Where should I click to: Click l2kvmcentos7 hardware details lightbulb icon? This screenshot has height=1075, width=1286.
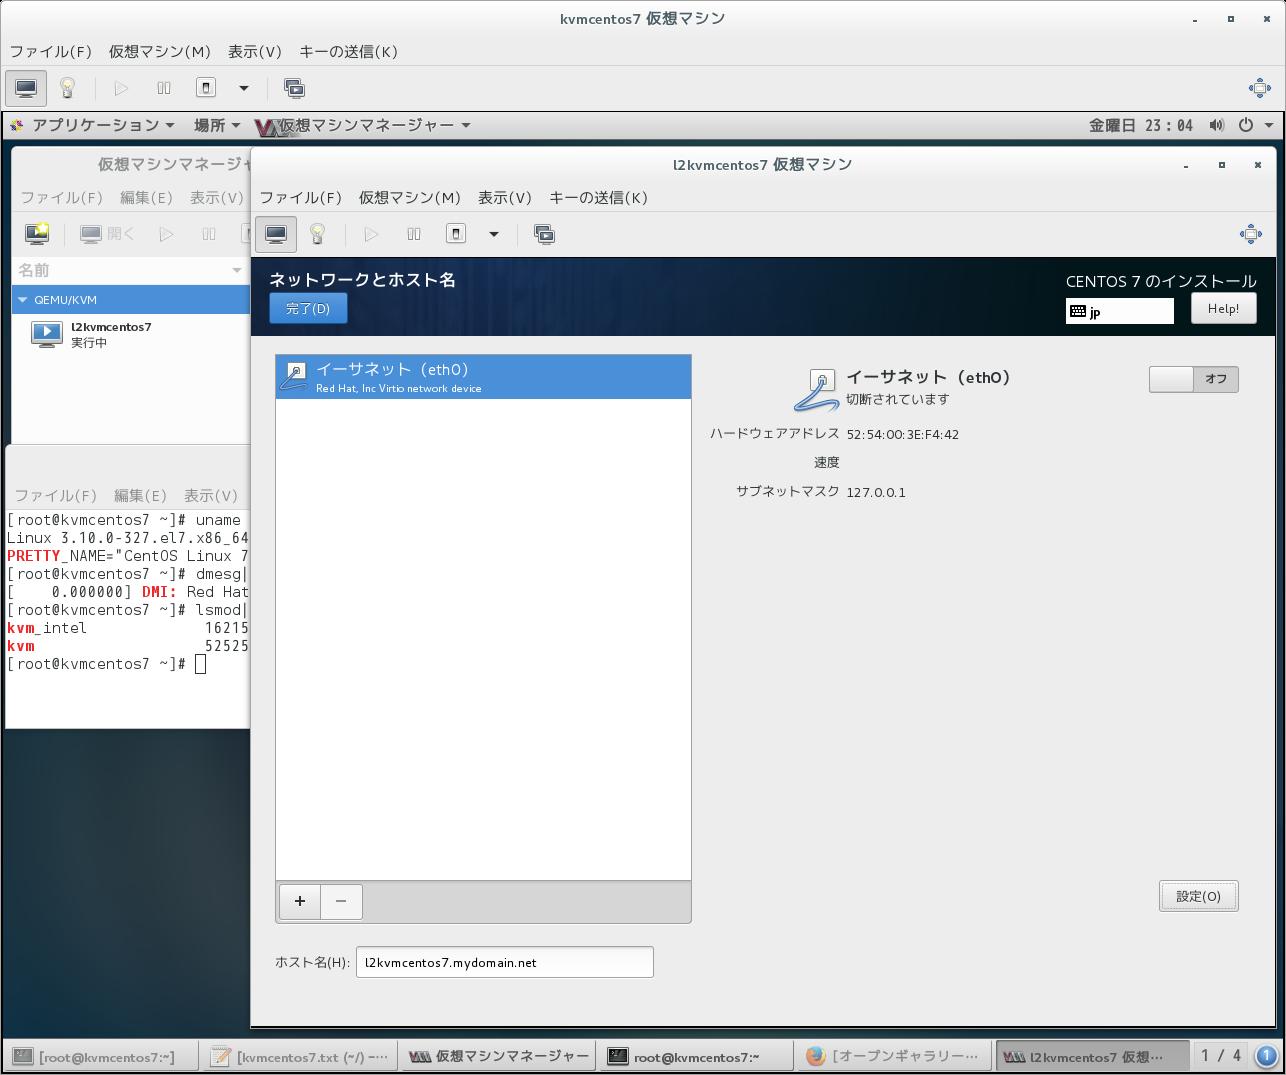pyautogui.click(x=317, y=234)
